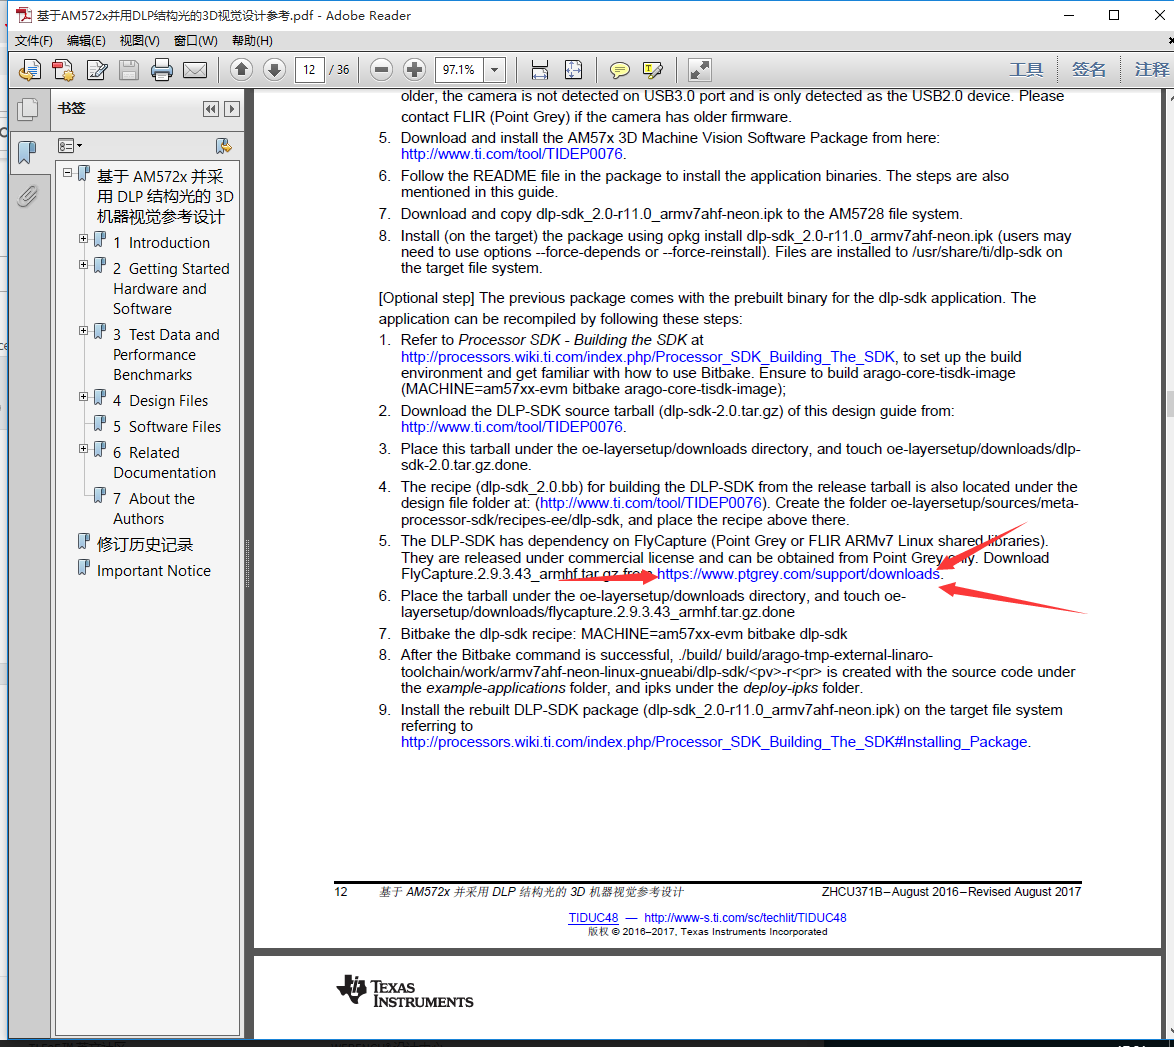Open the ptgrey.com support downloads link
1174x1047 pixels.
pyautogui.click(x=798, y=574)
